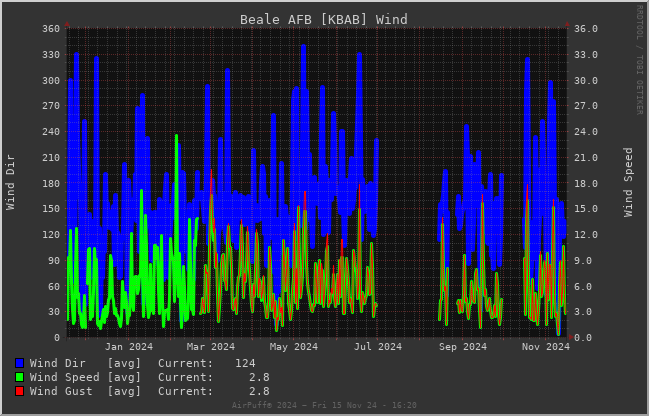Click the Jul 2024 x-axis label
The height and width of the screenshot is (416, 649).
[x=377, y=347]
